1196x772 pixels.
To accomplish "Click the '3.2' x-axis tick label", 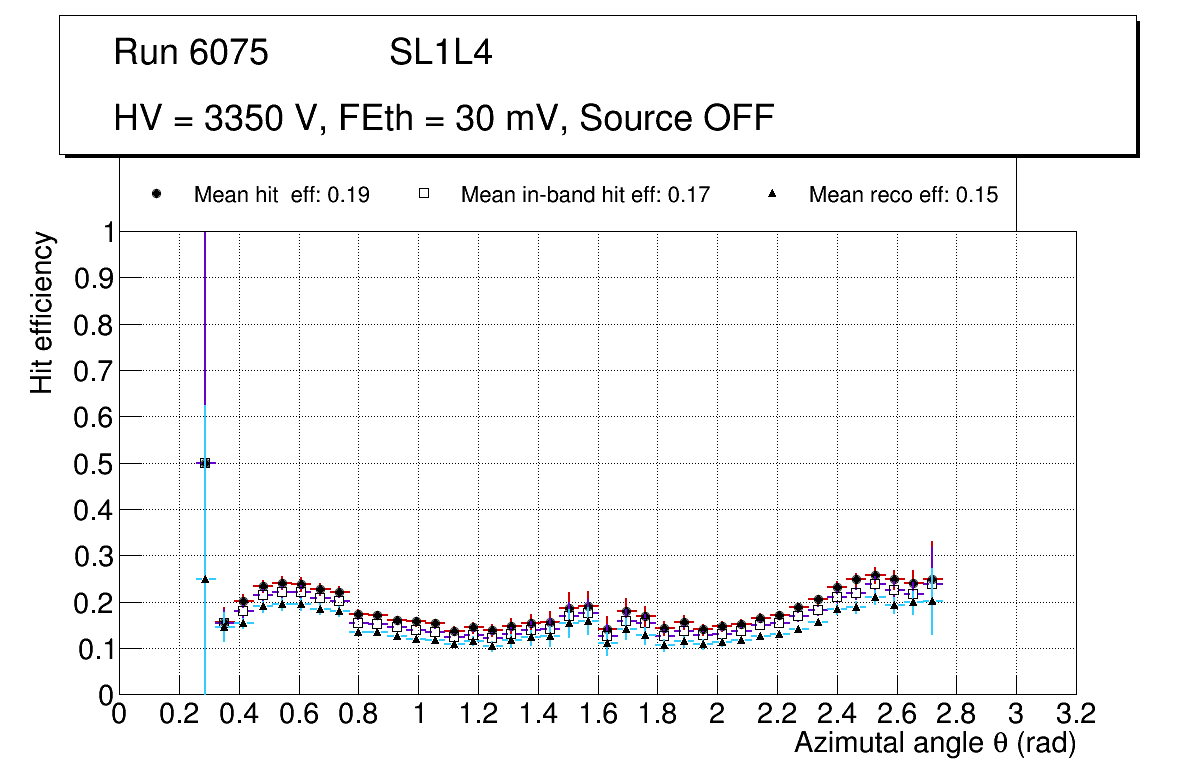I will tap(1075, 714).
